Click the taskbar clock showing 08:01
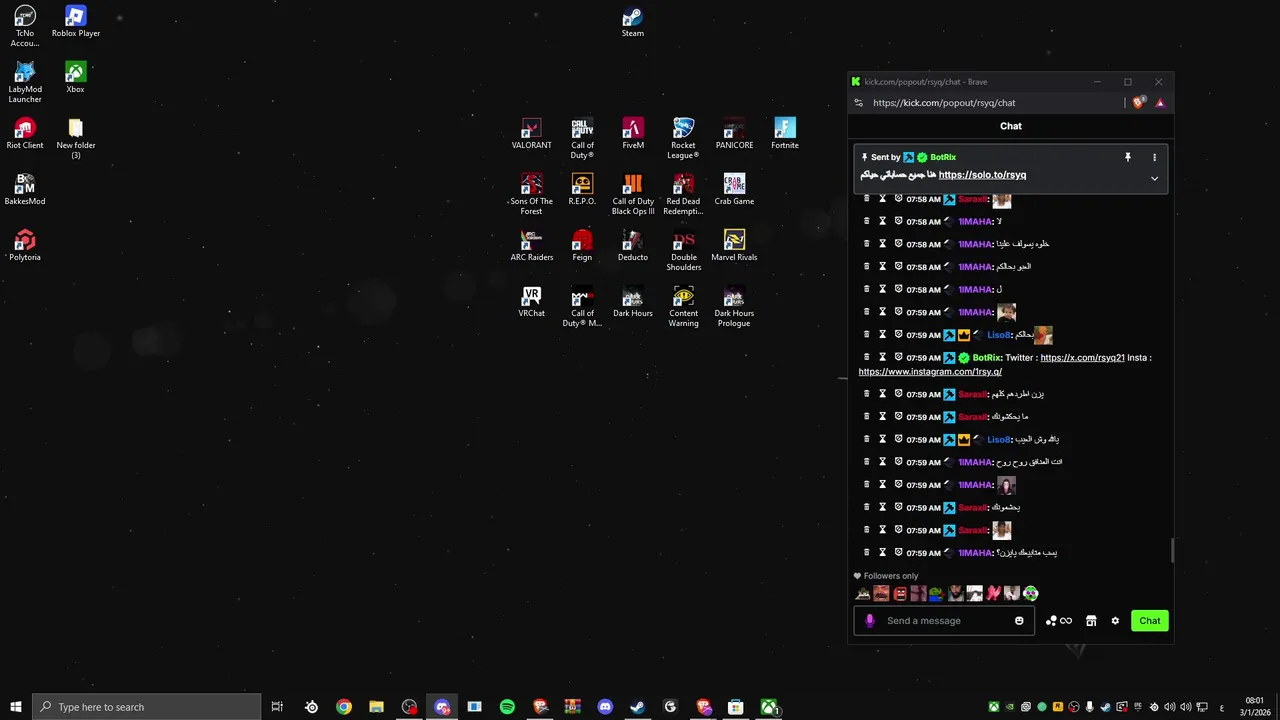This screenshot has width=1280, height=720. [x=1255, y=707]
